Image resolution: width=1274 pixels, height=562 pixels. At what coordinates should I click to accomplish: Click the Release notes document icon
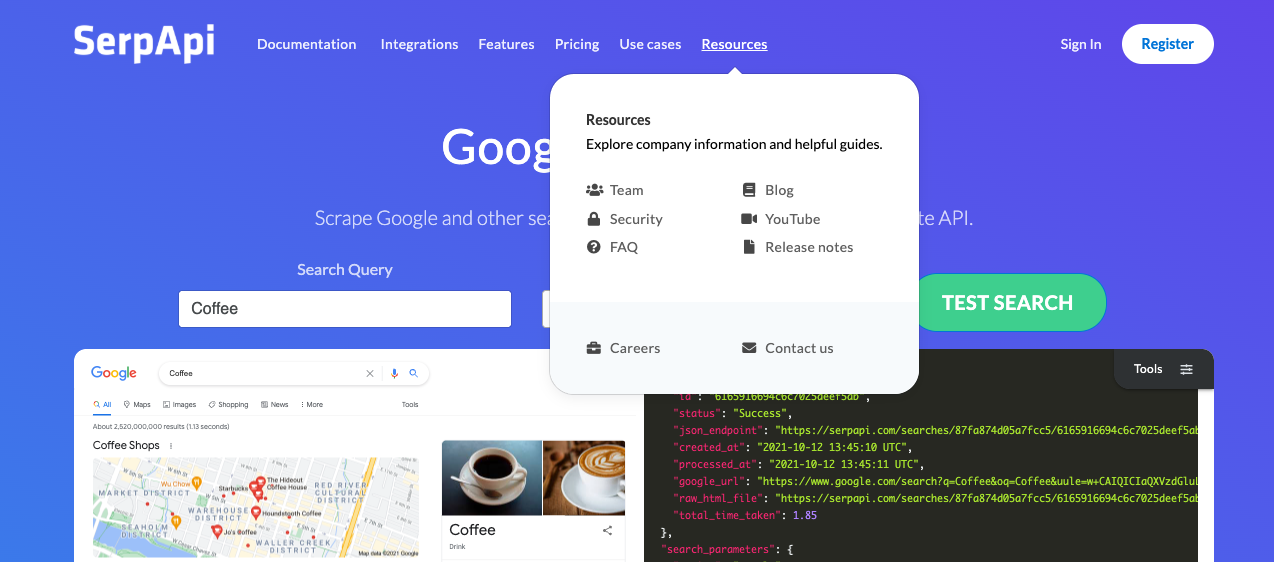pos(748,247)
